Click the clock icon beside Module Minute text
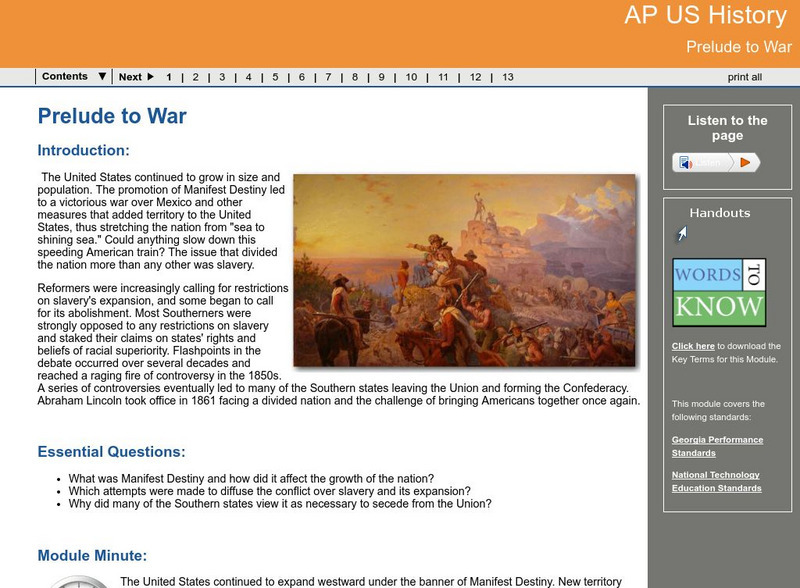 point(79,582)
